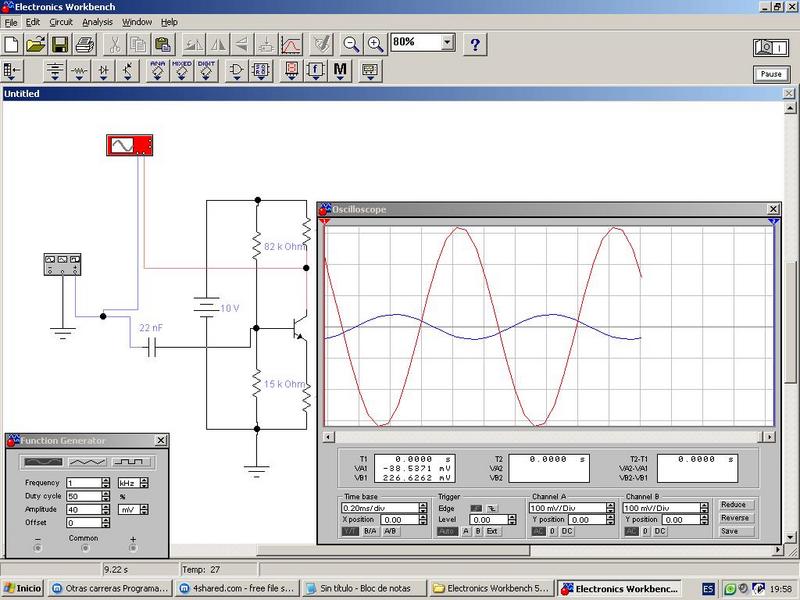Image resolution: width=800 pixels, height=600 pixels.
Task: Open the zoom percentage dropdown showing 80%
Action: click(447, 43)
